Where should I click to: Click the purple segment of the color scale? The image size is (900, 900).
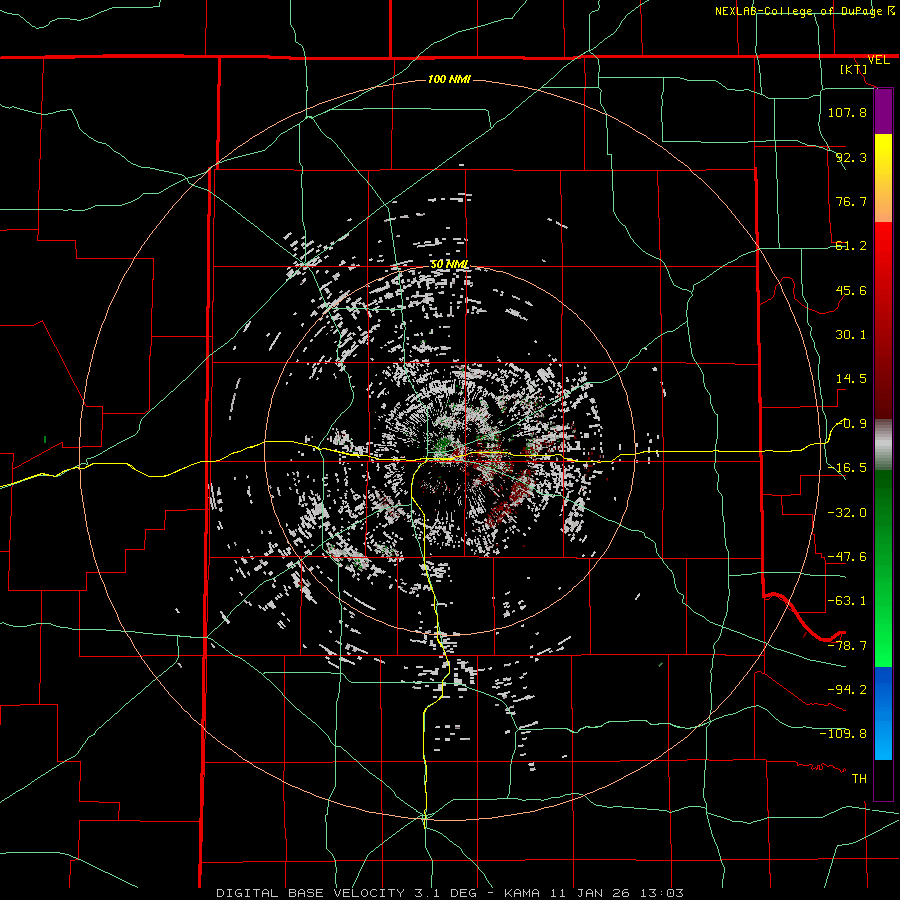pos(883,111)
